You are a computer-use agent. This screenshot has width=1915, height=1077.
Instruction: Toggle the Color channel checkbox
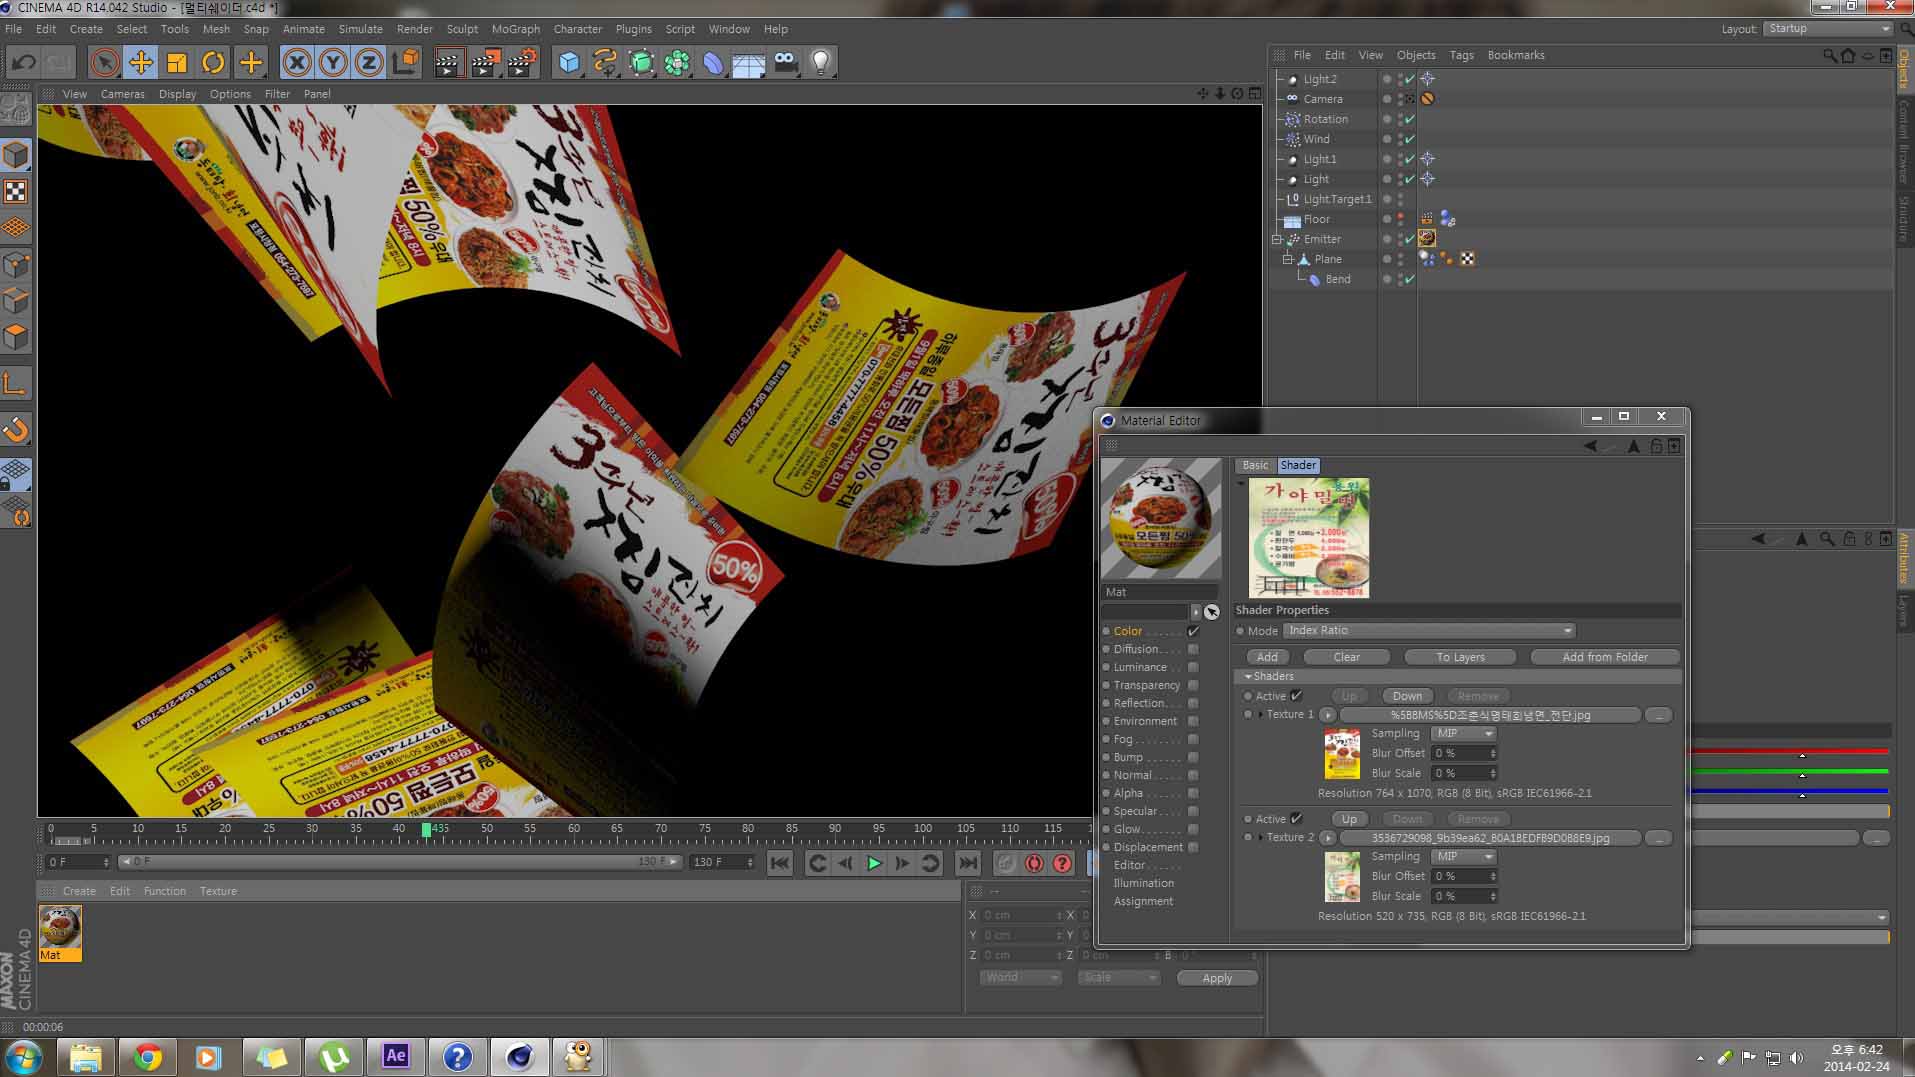(x=1193, y=631)
